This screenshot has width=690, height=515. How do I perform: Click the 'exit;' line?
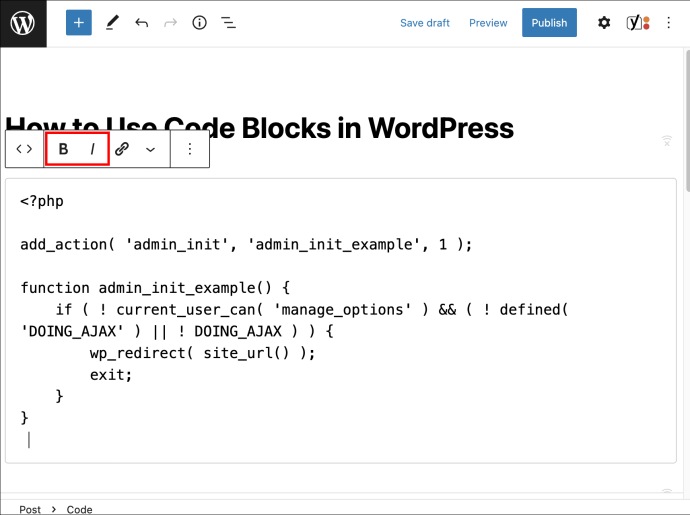111,375
